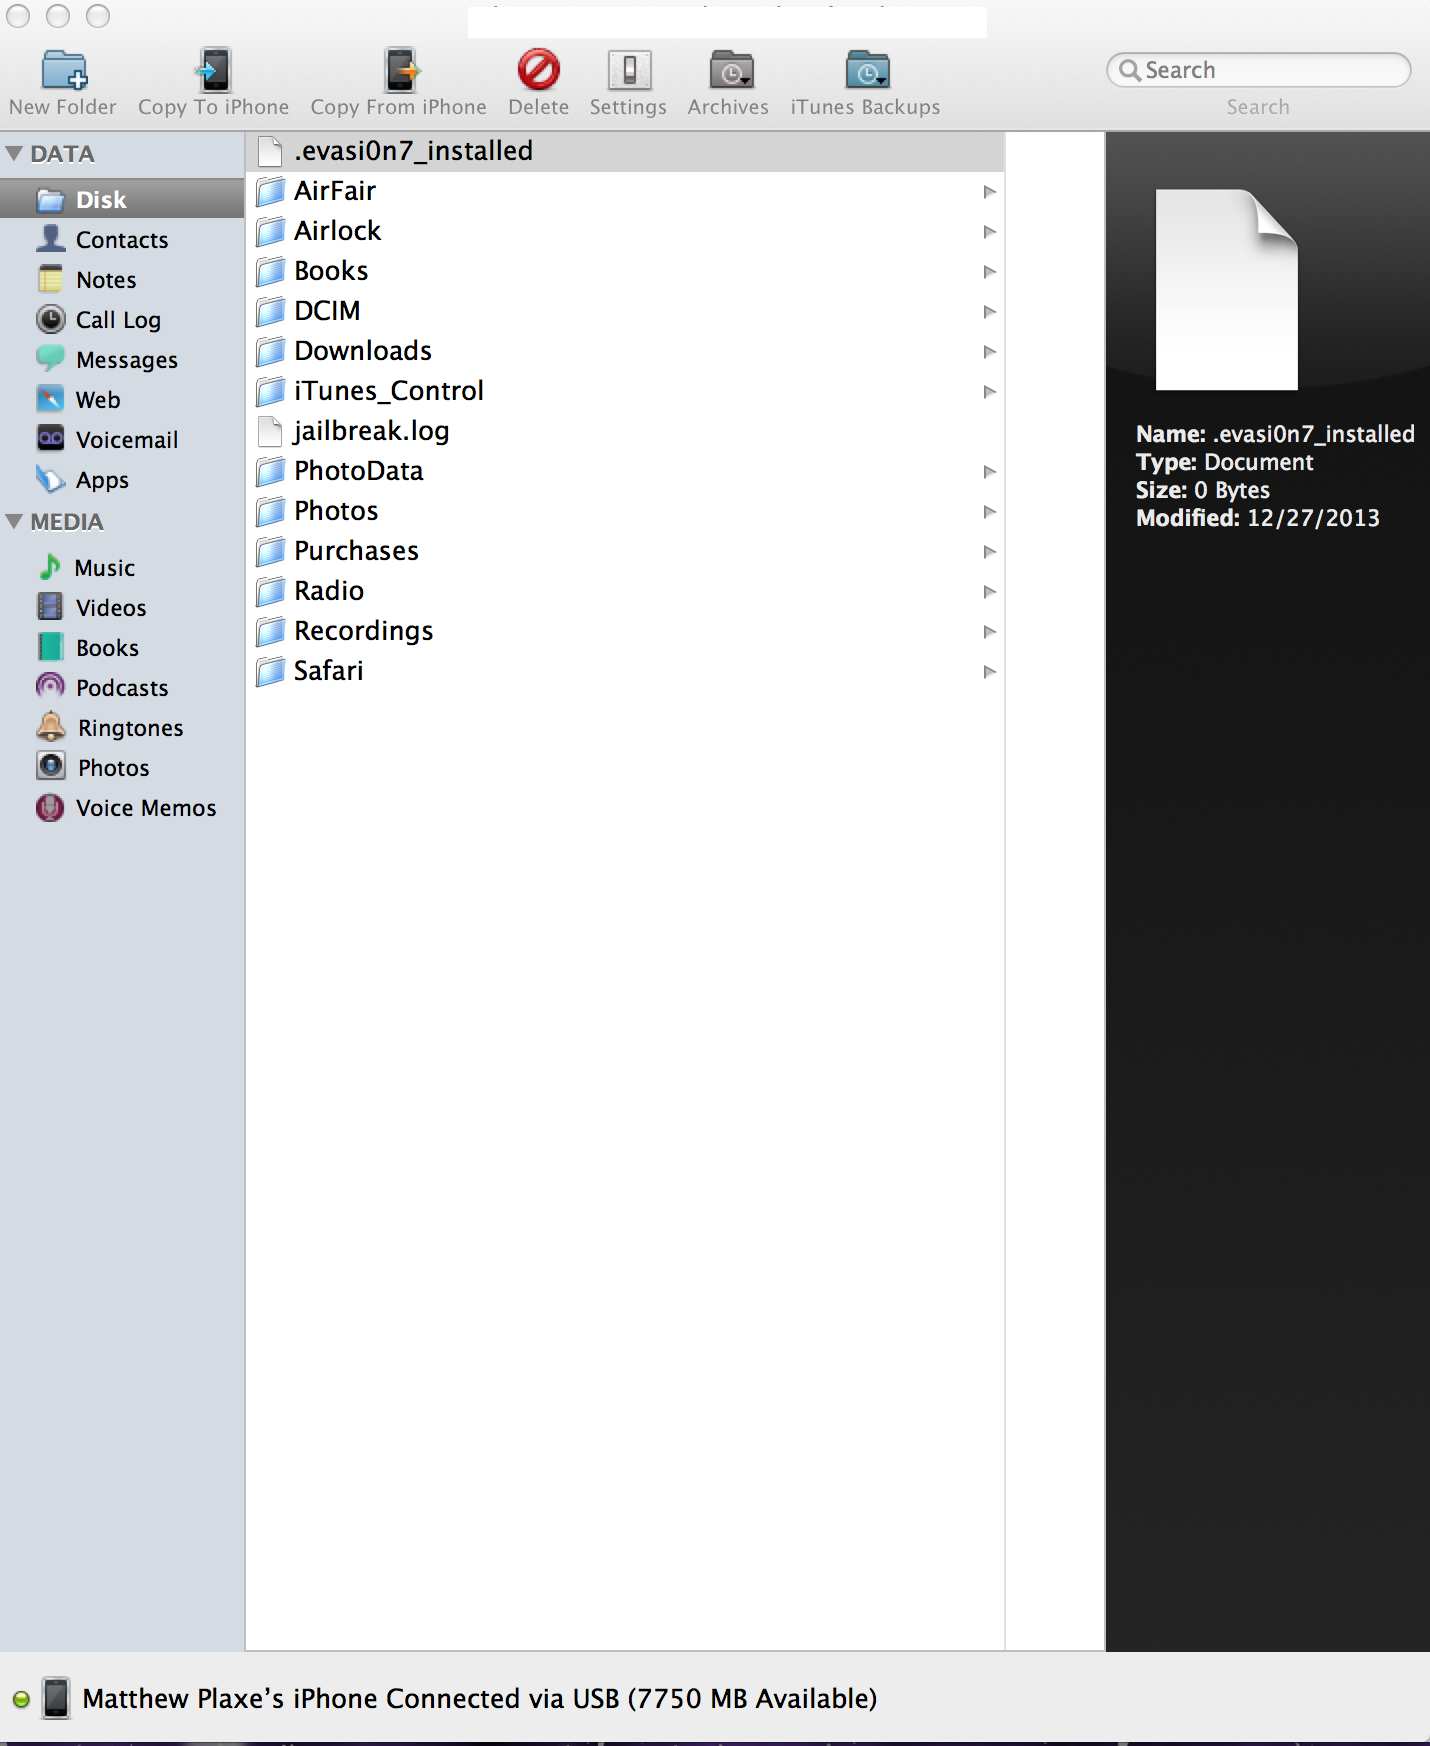Click inside the Search field
The image size is (1430, 1746).
[1258, 70]
